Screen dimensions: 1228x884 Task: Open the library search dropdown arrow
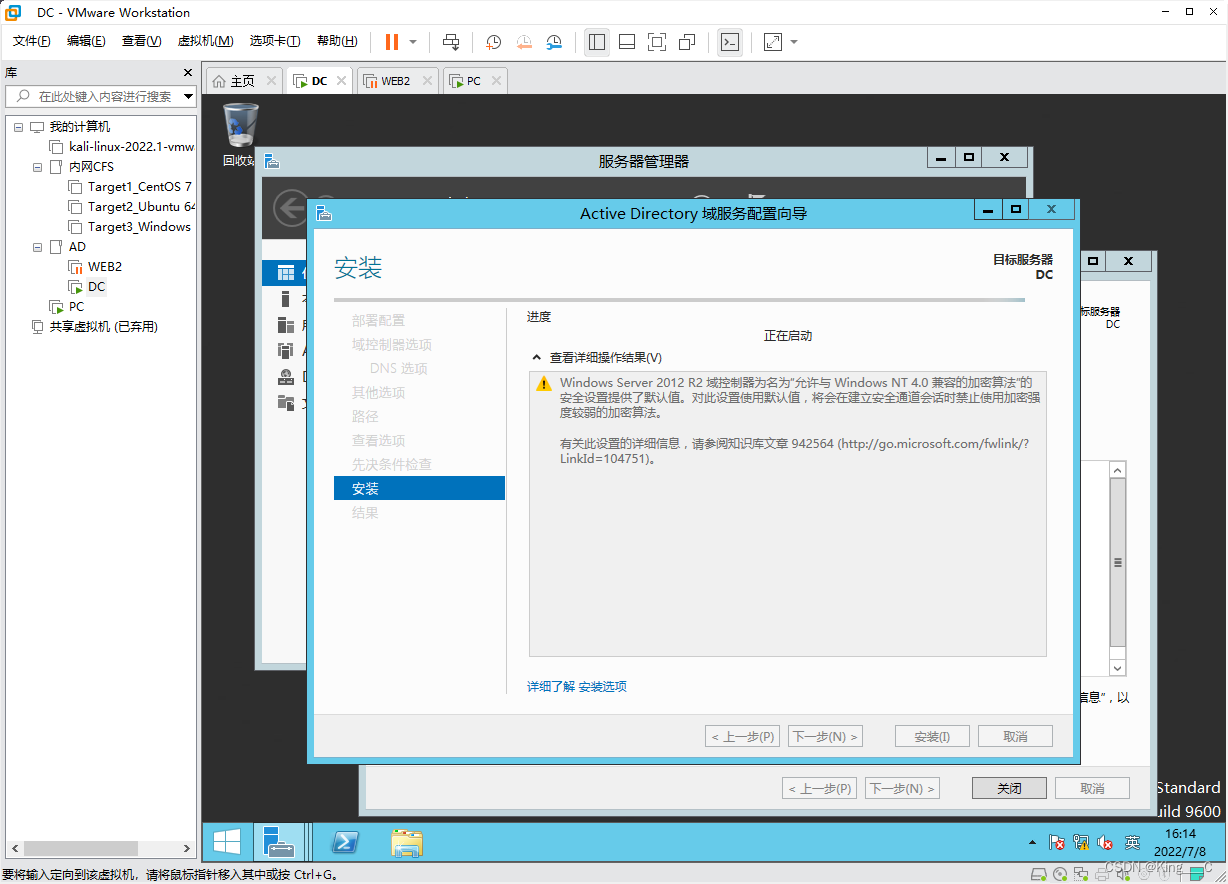coord(189,96)
